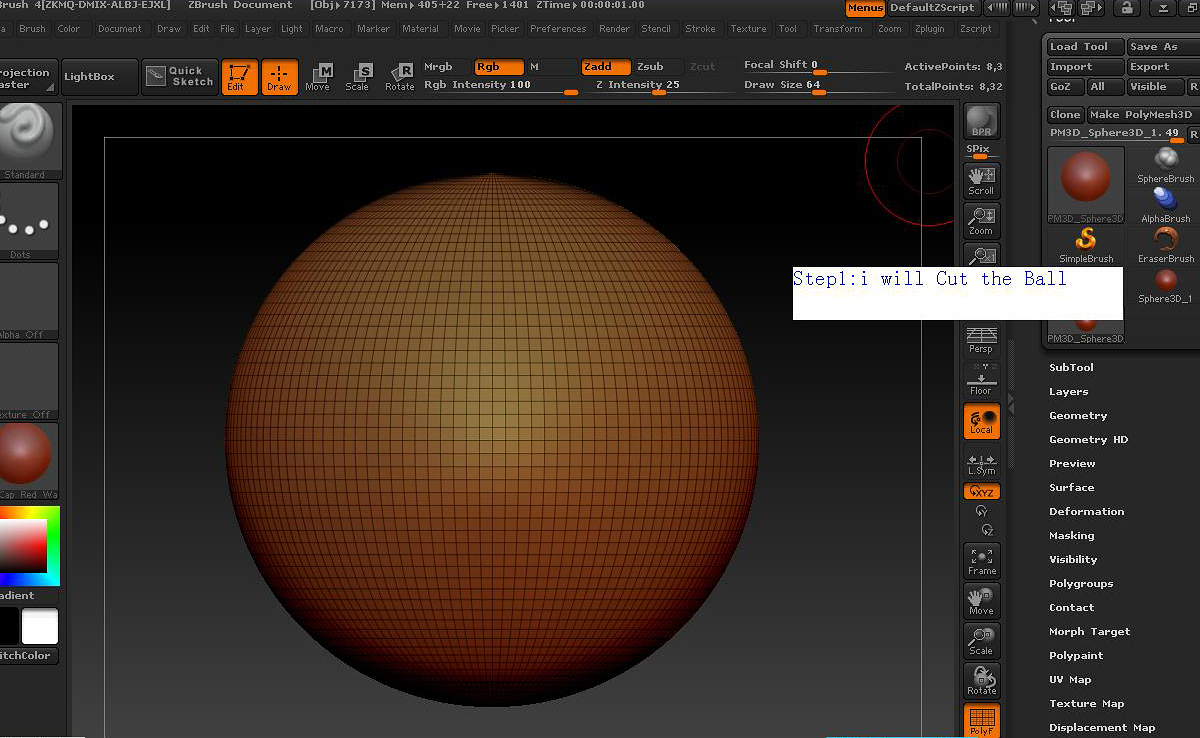Image resolution: width=1200 pixels, height=738 pixels.
Task: Click the Load Tool button
Action: (1084, 47)
